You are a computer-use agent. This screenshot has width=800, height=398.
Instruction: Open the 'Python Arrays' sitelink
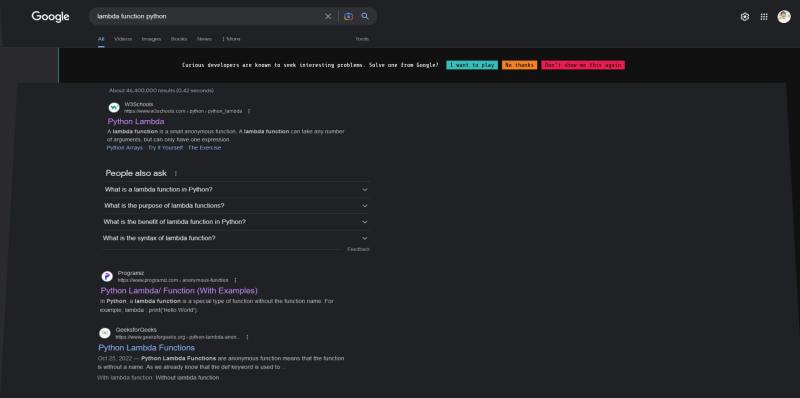pos(124,148)
